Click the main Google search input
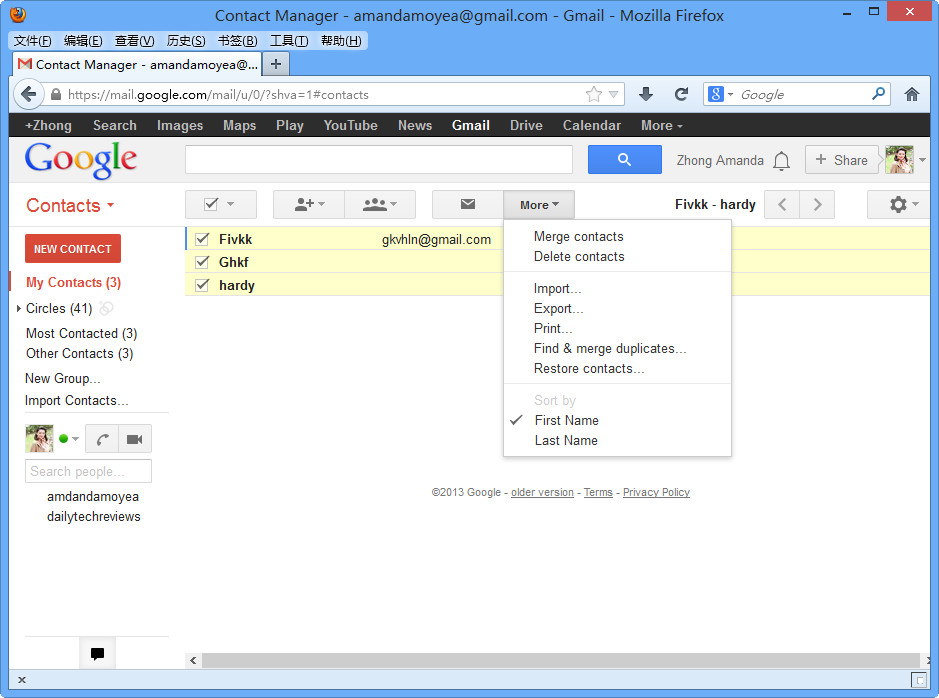 (379, 160)
